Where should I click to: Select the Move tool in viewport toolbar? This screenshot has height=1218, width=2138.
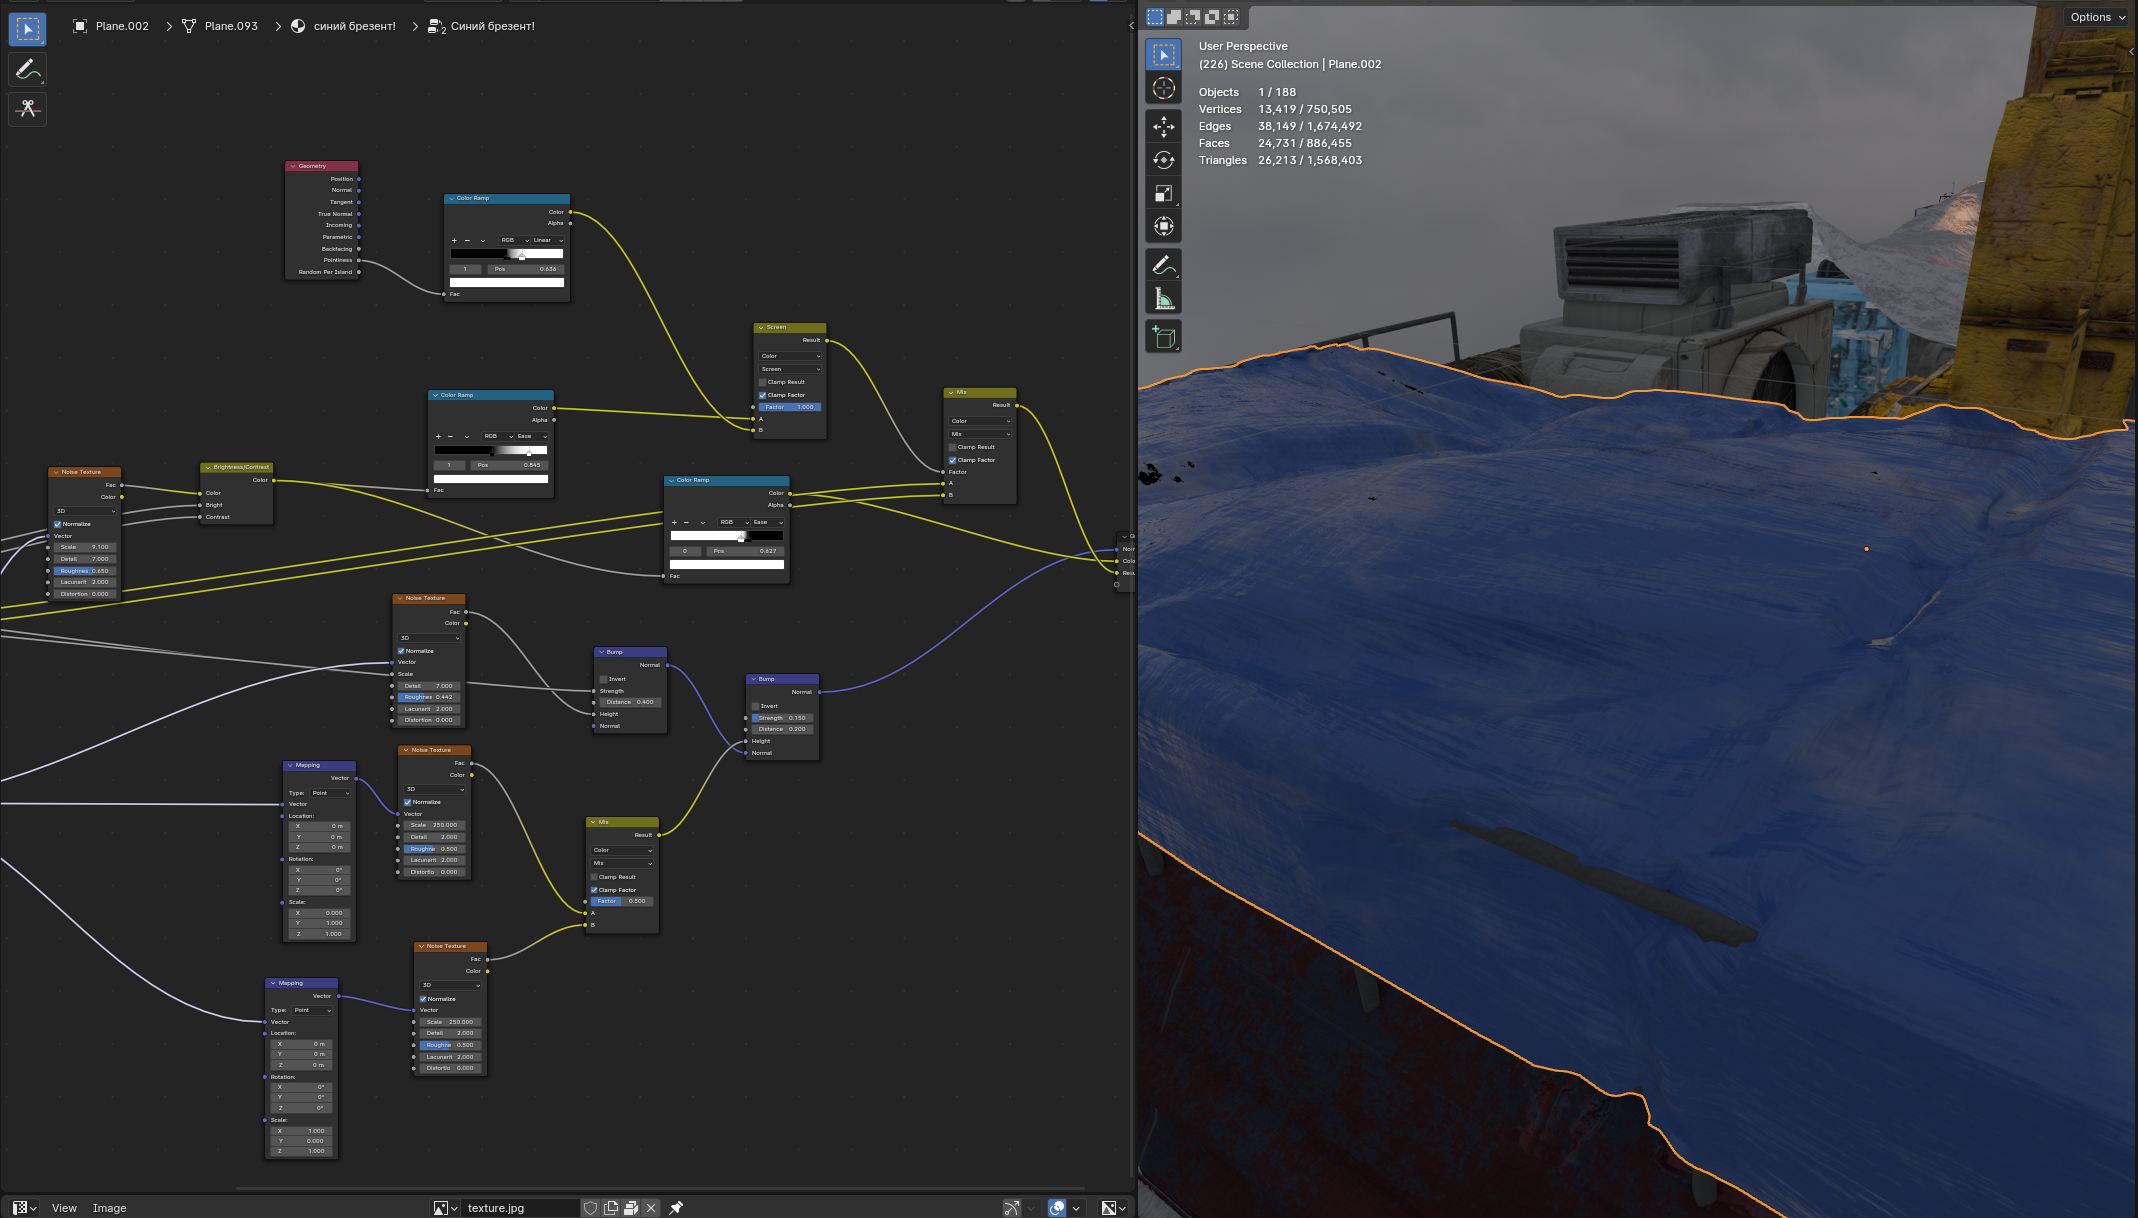coord(1163,126)
